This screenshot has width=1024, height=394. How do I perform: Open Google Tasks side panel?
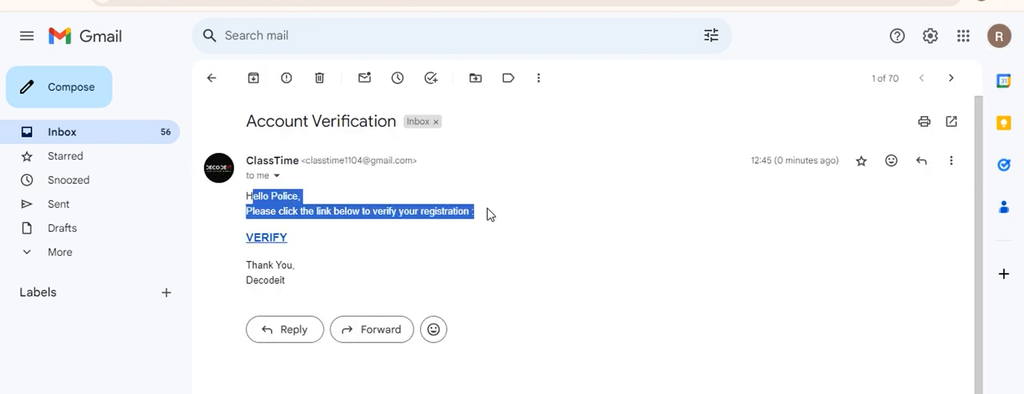point(1004,165)
